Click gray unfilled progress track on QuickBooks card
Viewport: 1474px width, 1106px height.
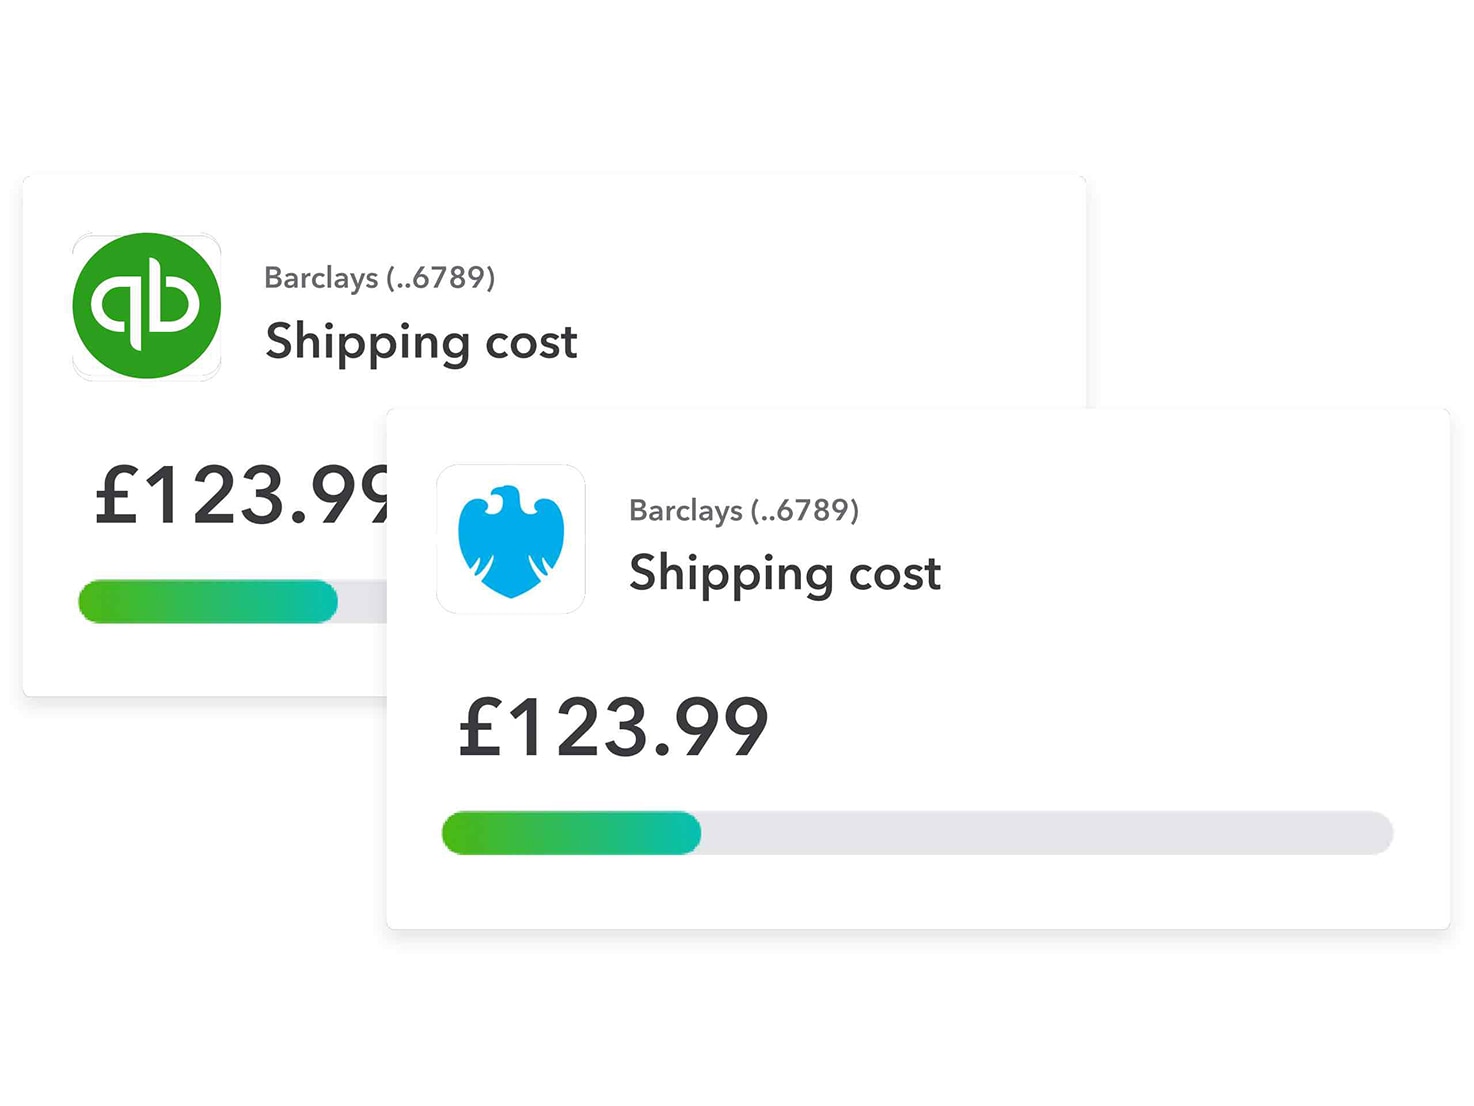pos(362,601)
